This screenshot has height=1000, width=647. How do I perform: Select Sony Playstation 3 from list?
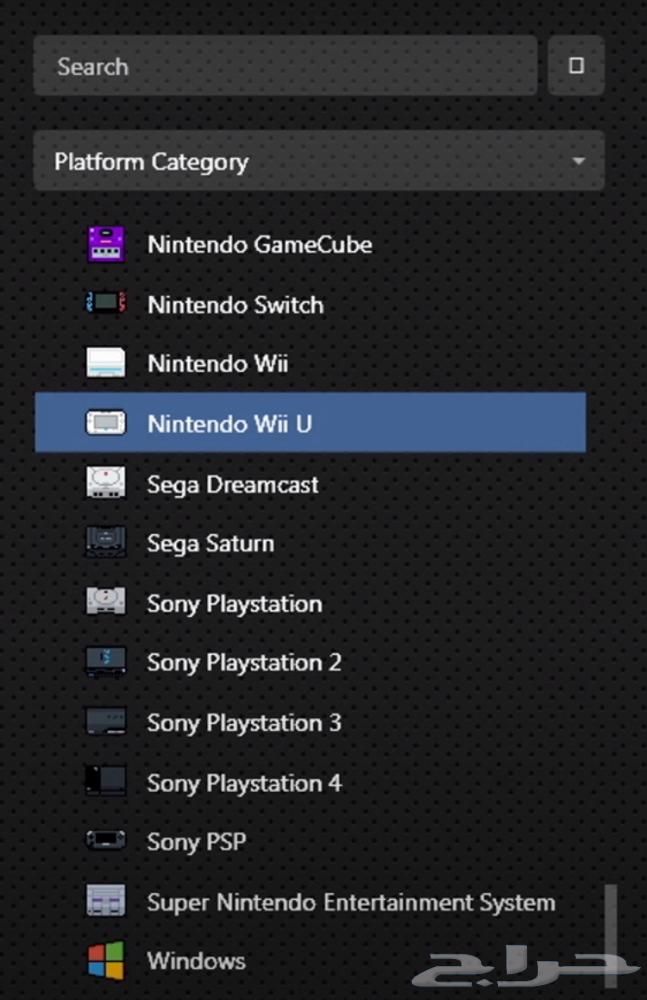pos(244,722)
